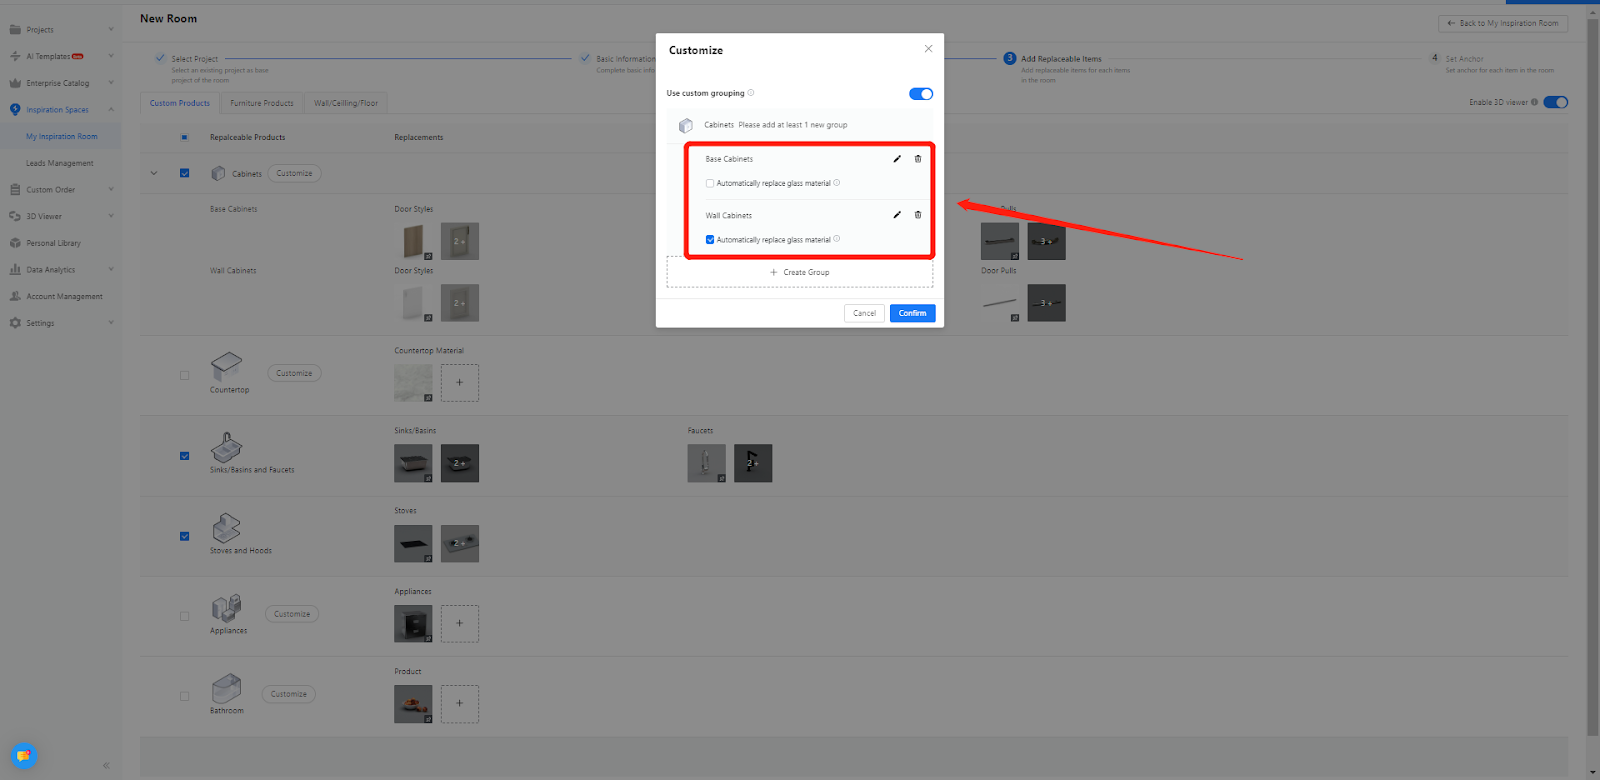Delete the Wall Cabinets group

click(x=918, y=215)
